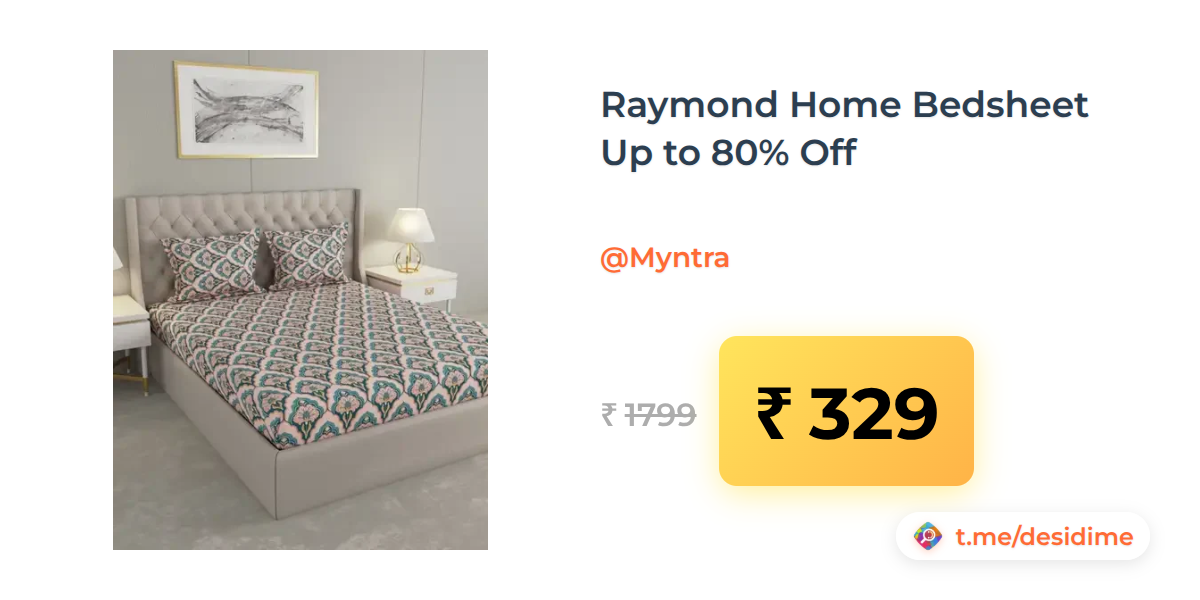Viewport: 1200px width, 600px height.
Task: Click the Raymond Home Bedsheet title
Action: pyautogui.click(x=844, y=104)
